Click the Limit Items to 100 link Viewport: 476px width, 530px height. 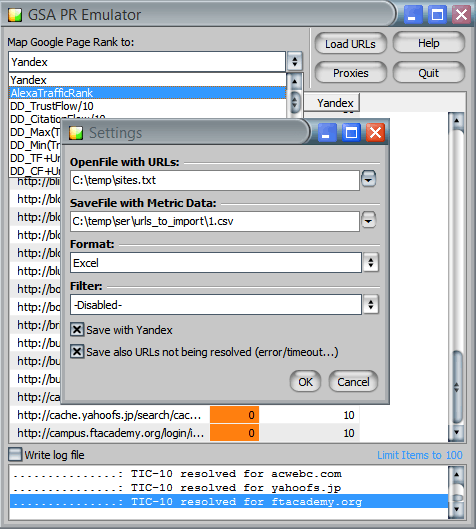click(x=420, y=455)
